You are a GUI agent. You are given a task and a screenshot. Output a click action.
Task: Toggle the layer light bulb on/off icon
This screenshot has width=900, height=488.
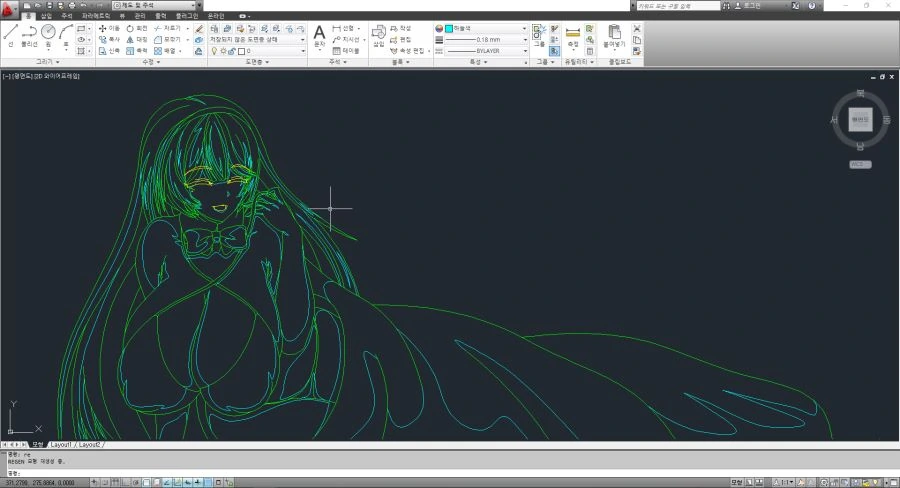214,51
